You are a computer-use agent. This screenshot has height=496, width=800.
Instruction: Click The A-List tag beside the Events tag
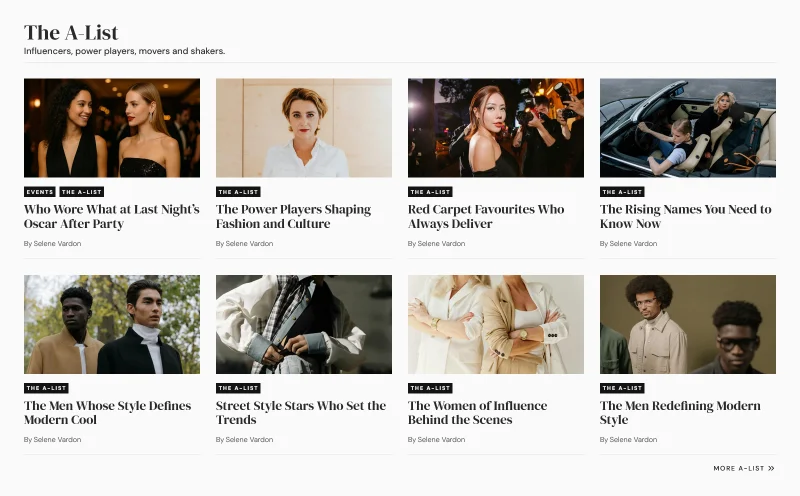[82, 192]
